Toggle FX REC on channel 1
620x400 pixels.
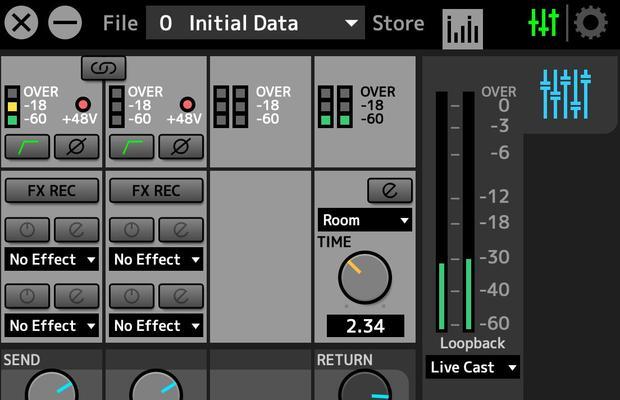(x=52, y=191)
